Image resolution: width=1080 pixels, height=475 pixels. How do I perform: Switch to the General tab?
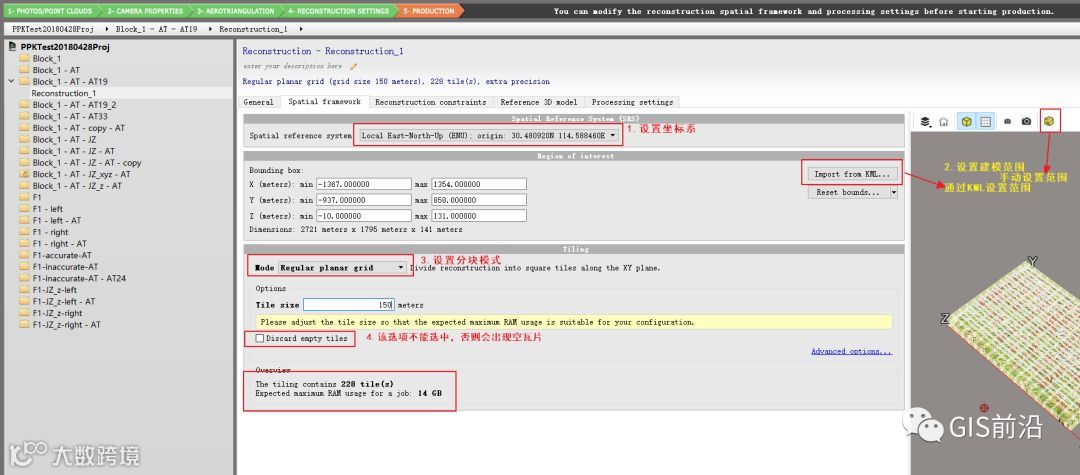coord(259,102)
